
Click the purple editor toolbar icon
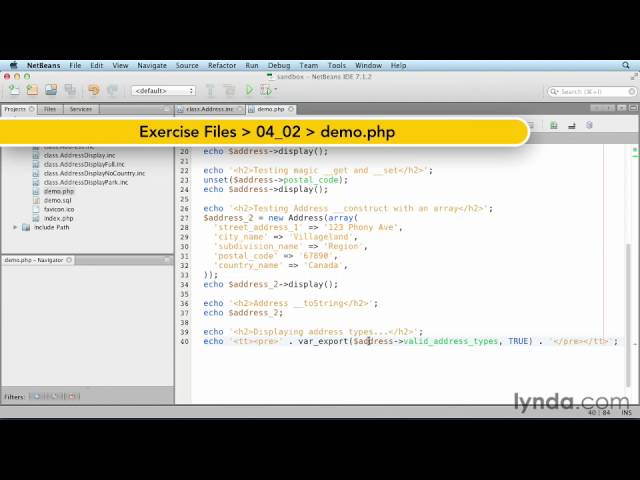click(x=589, y=125)
